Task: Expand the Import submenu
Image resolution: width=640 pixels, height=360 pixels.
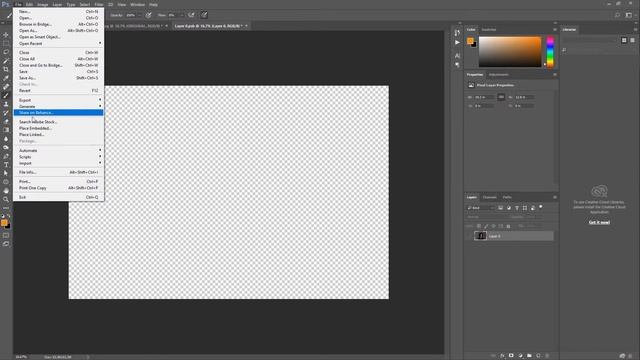Action: (58, 163)
